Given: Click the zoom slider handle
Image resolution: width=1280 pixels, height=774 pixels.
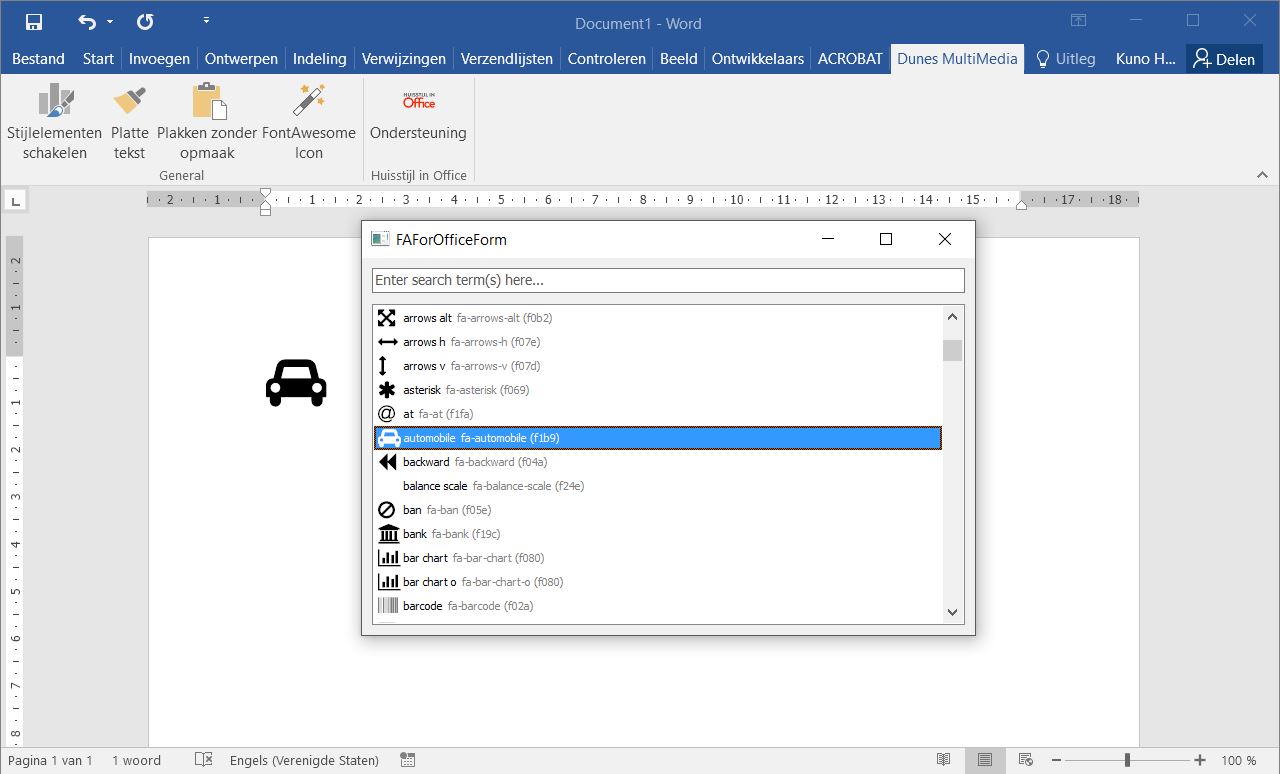Looking at the screenshot, I should click(1127, 760).
